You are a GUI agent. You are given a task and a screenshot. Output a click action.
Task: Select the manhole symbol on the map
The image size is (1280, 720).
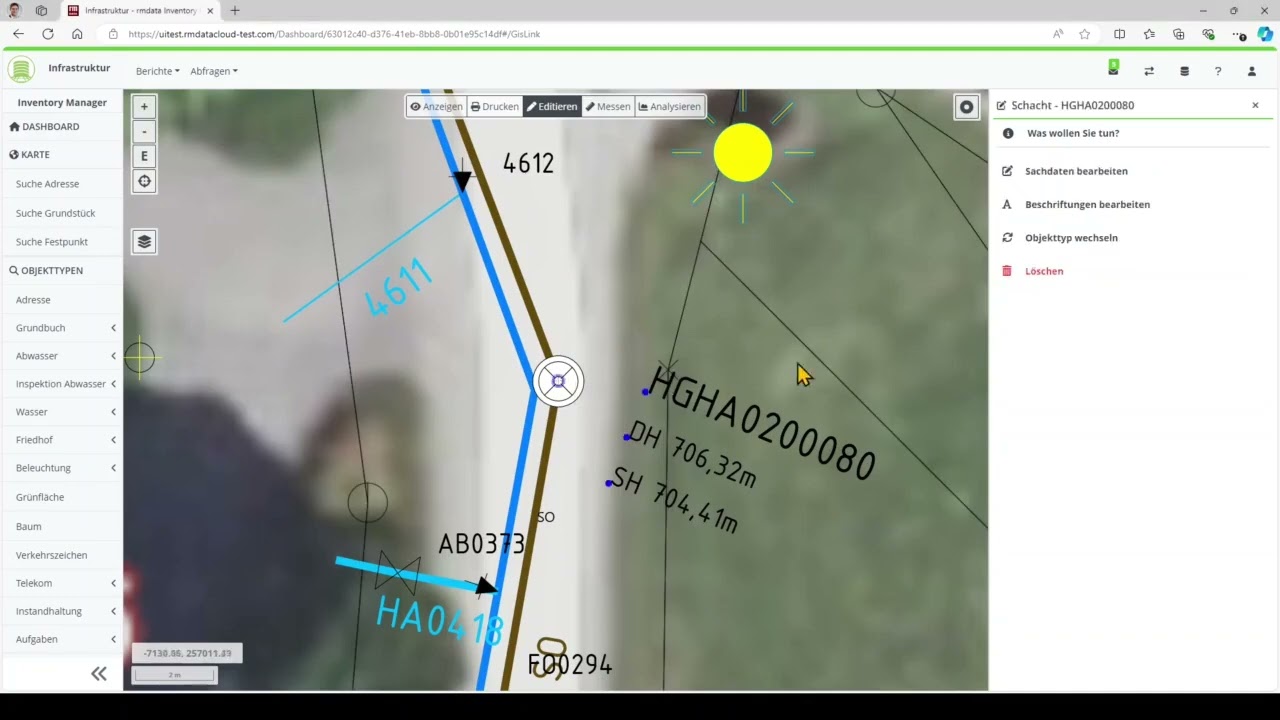click(558, 381)
